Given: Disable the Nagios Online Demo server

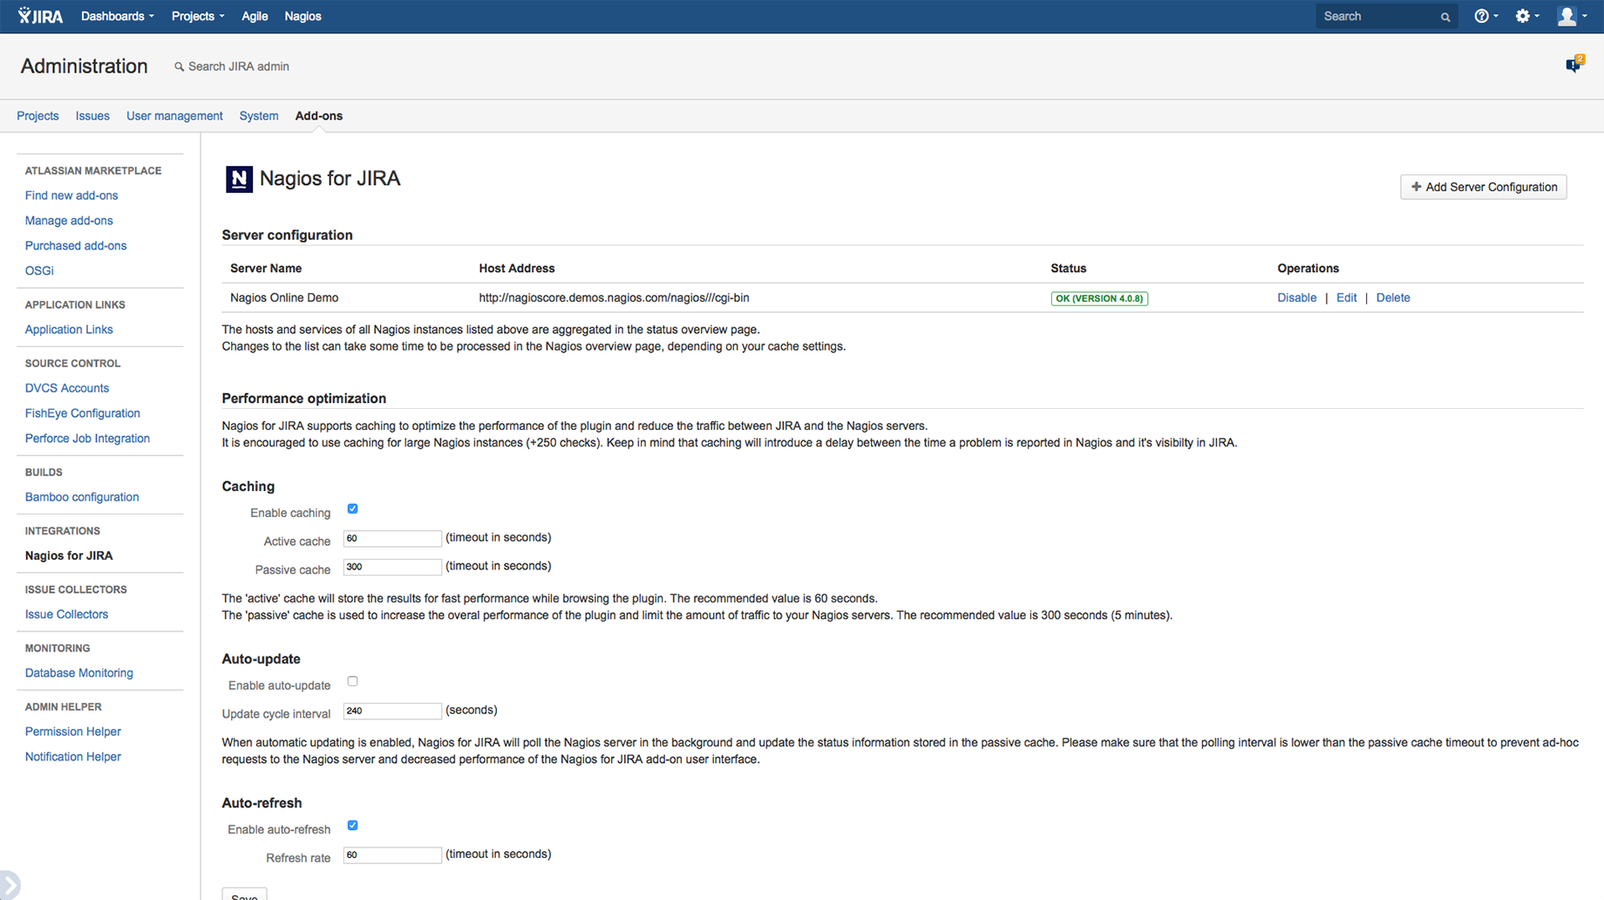Looking at the screenshot, I should pos(1296,298).
